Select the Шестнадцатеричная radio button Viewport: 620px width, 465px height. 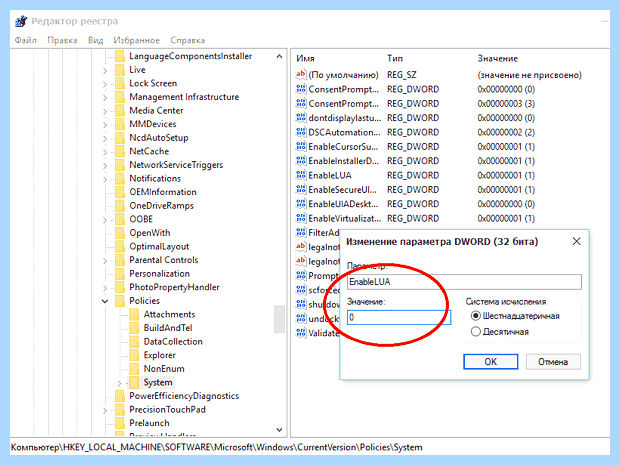click(x=476, y=316)
